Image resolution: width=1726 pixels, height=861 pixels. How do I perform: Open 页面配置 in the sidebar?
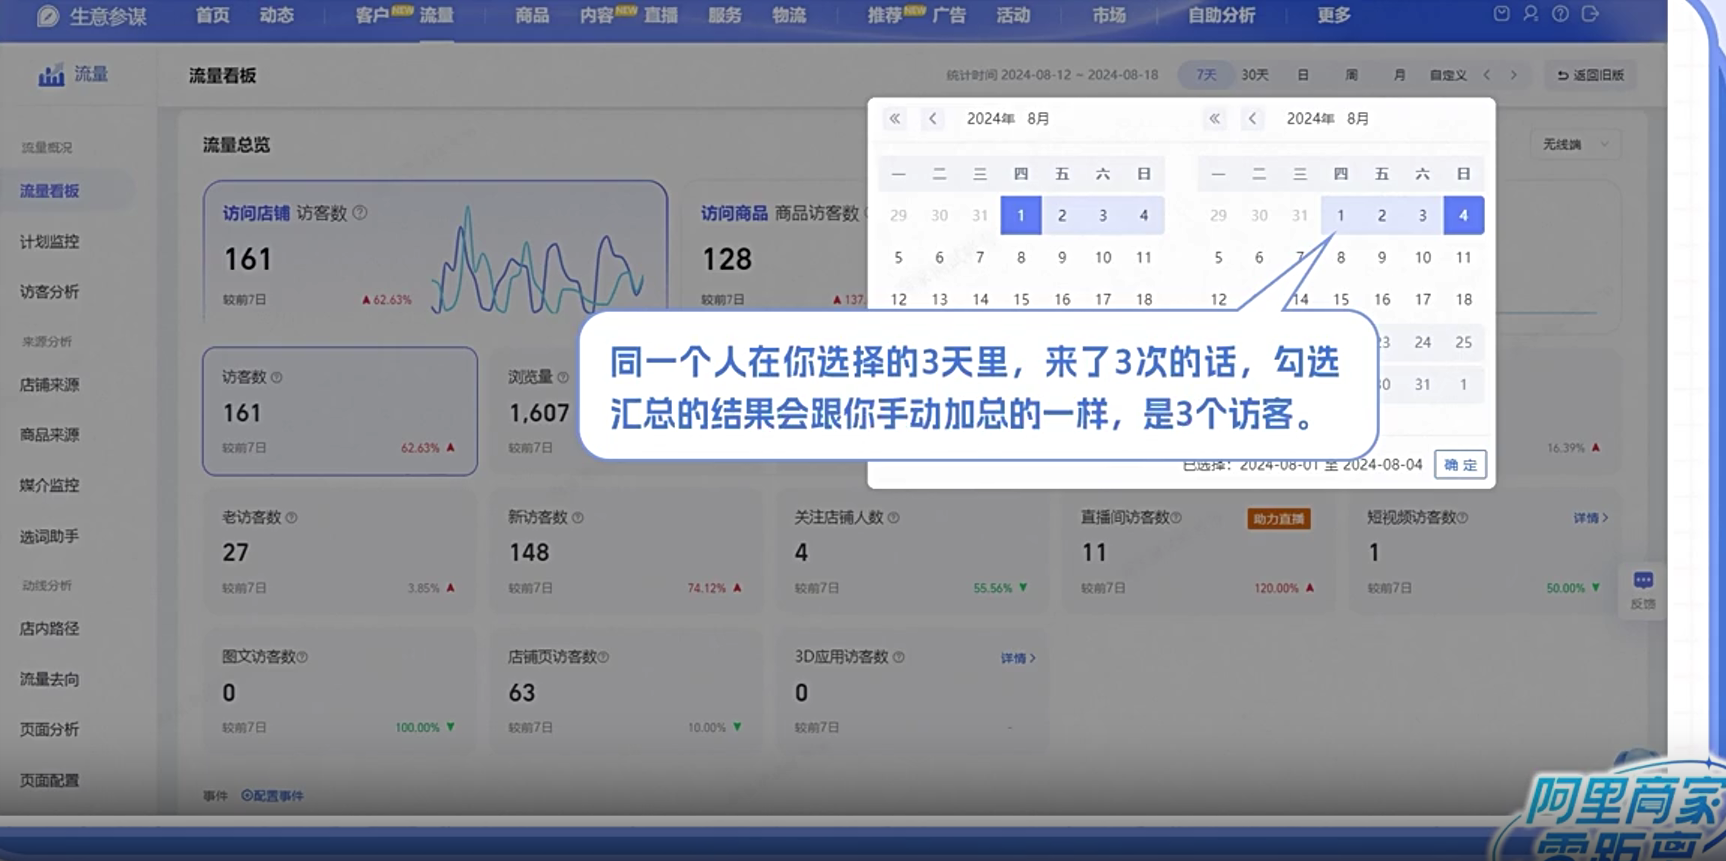tap(49, 781)
